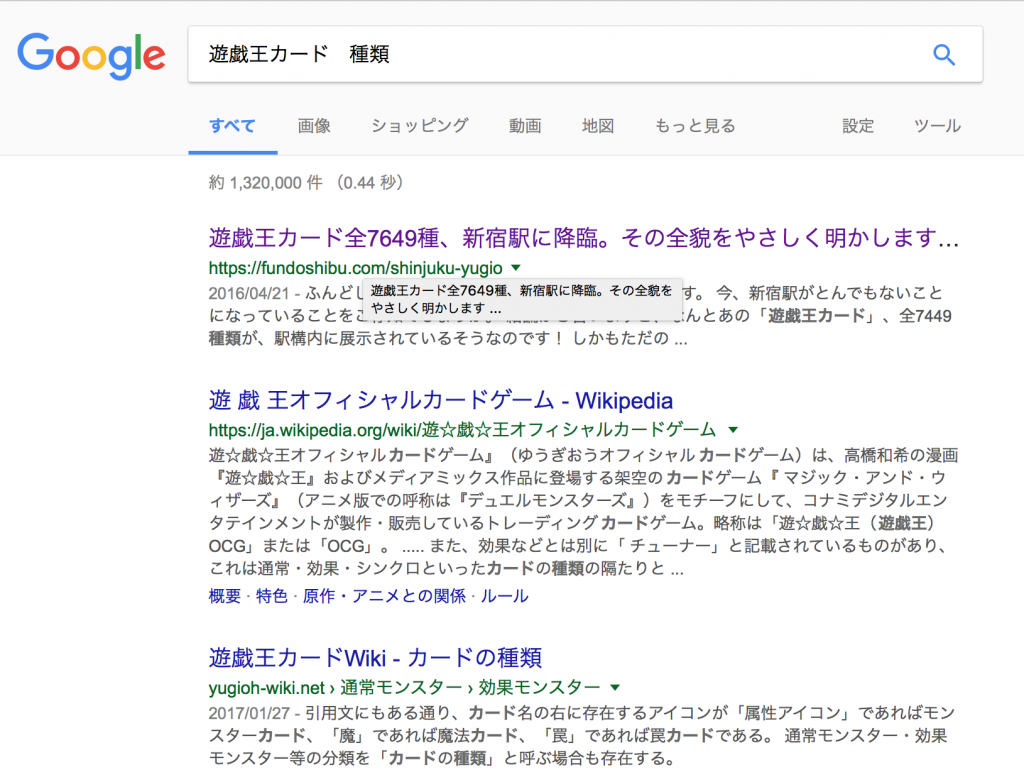Switch to the 動画 tab
1024x782 pixels.
pyautogui.click(x=525, y=125)
